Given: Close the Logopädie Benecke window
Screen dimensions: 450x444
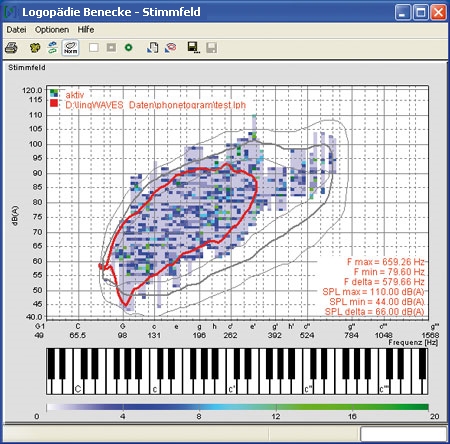Looking at the screenshot, I should [x=438, y=13].
